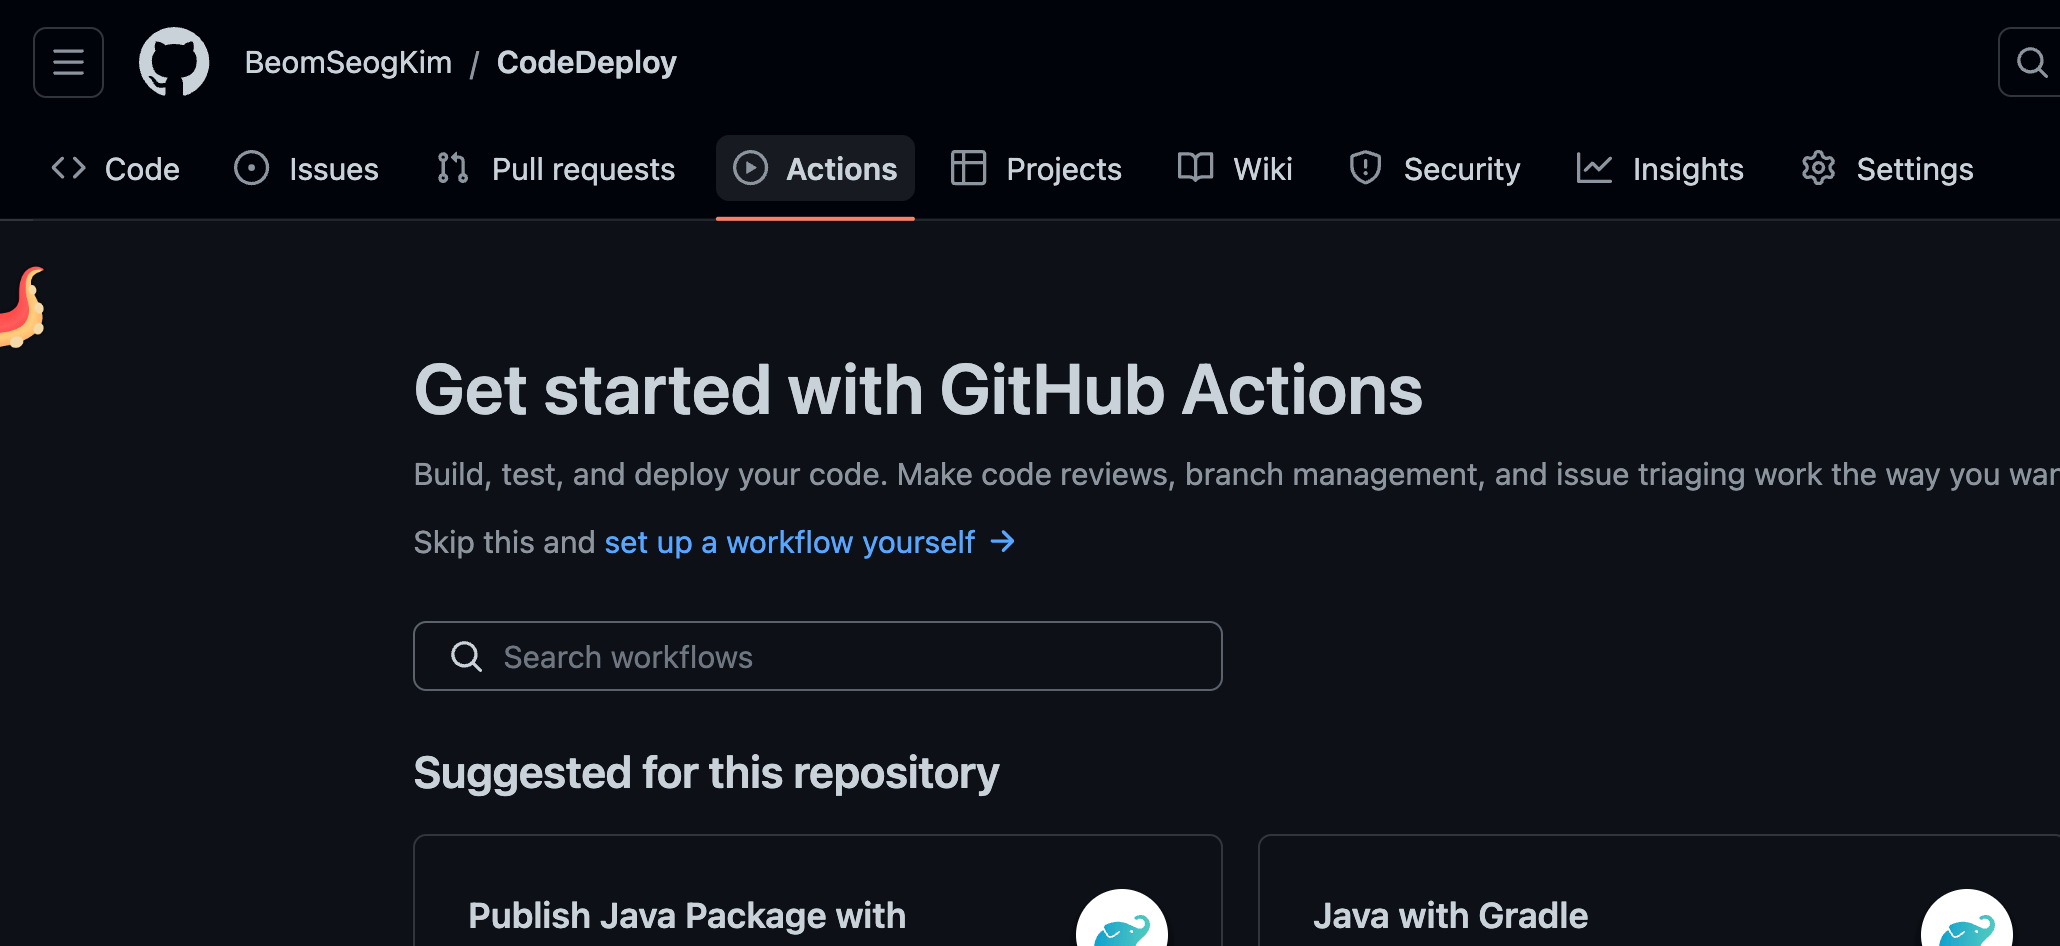2060x946 pixels.
Task: Open repository Settings tab
Action: [1887, 169]
